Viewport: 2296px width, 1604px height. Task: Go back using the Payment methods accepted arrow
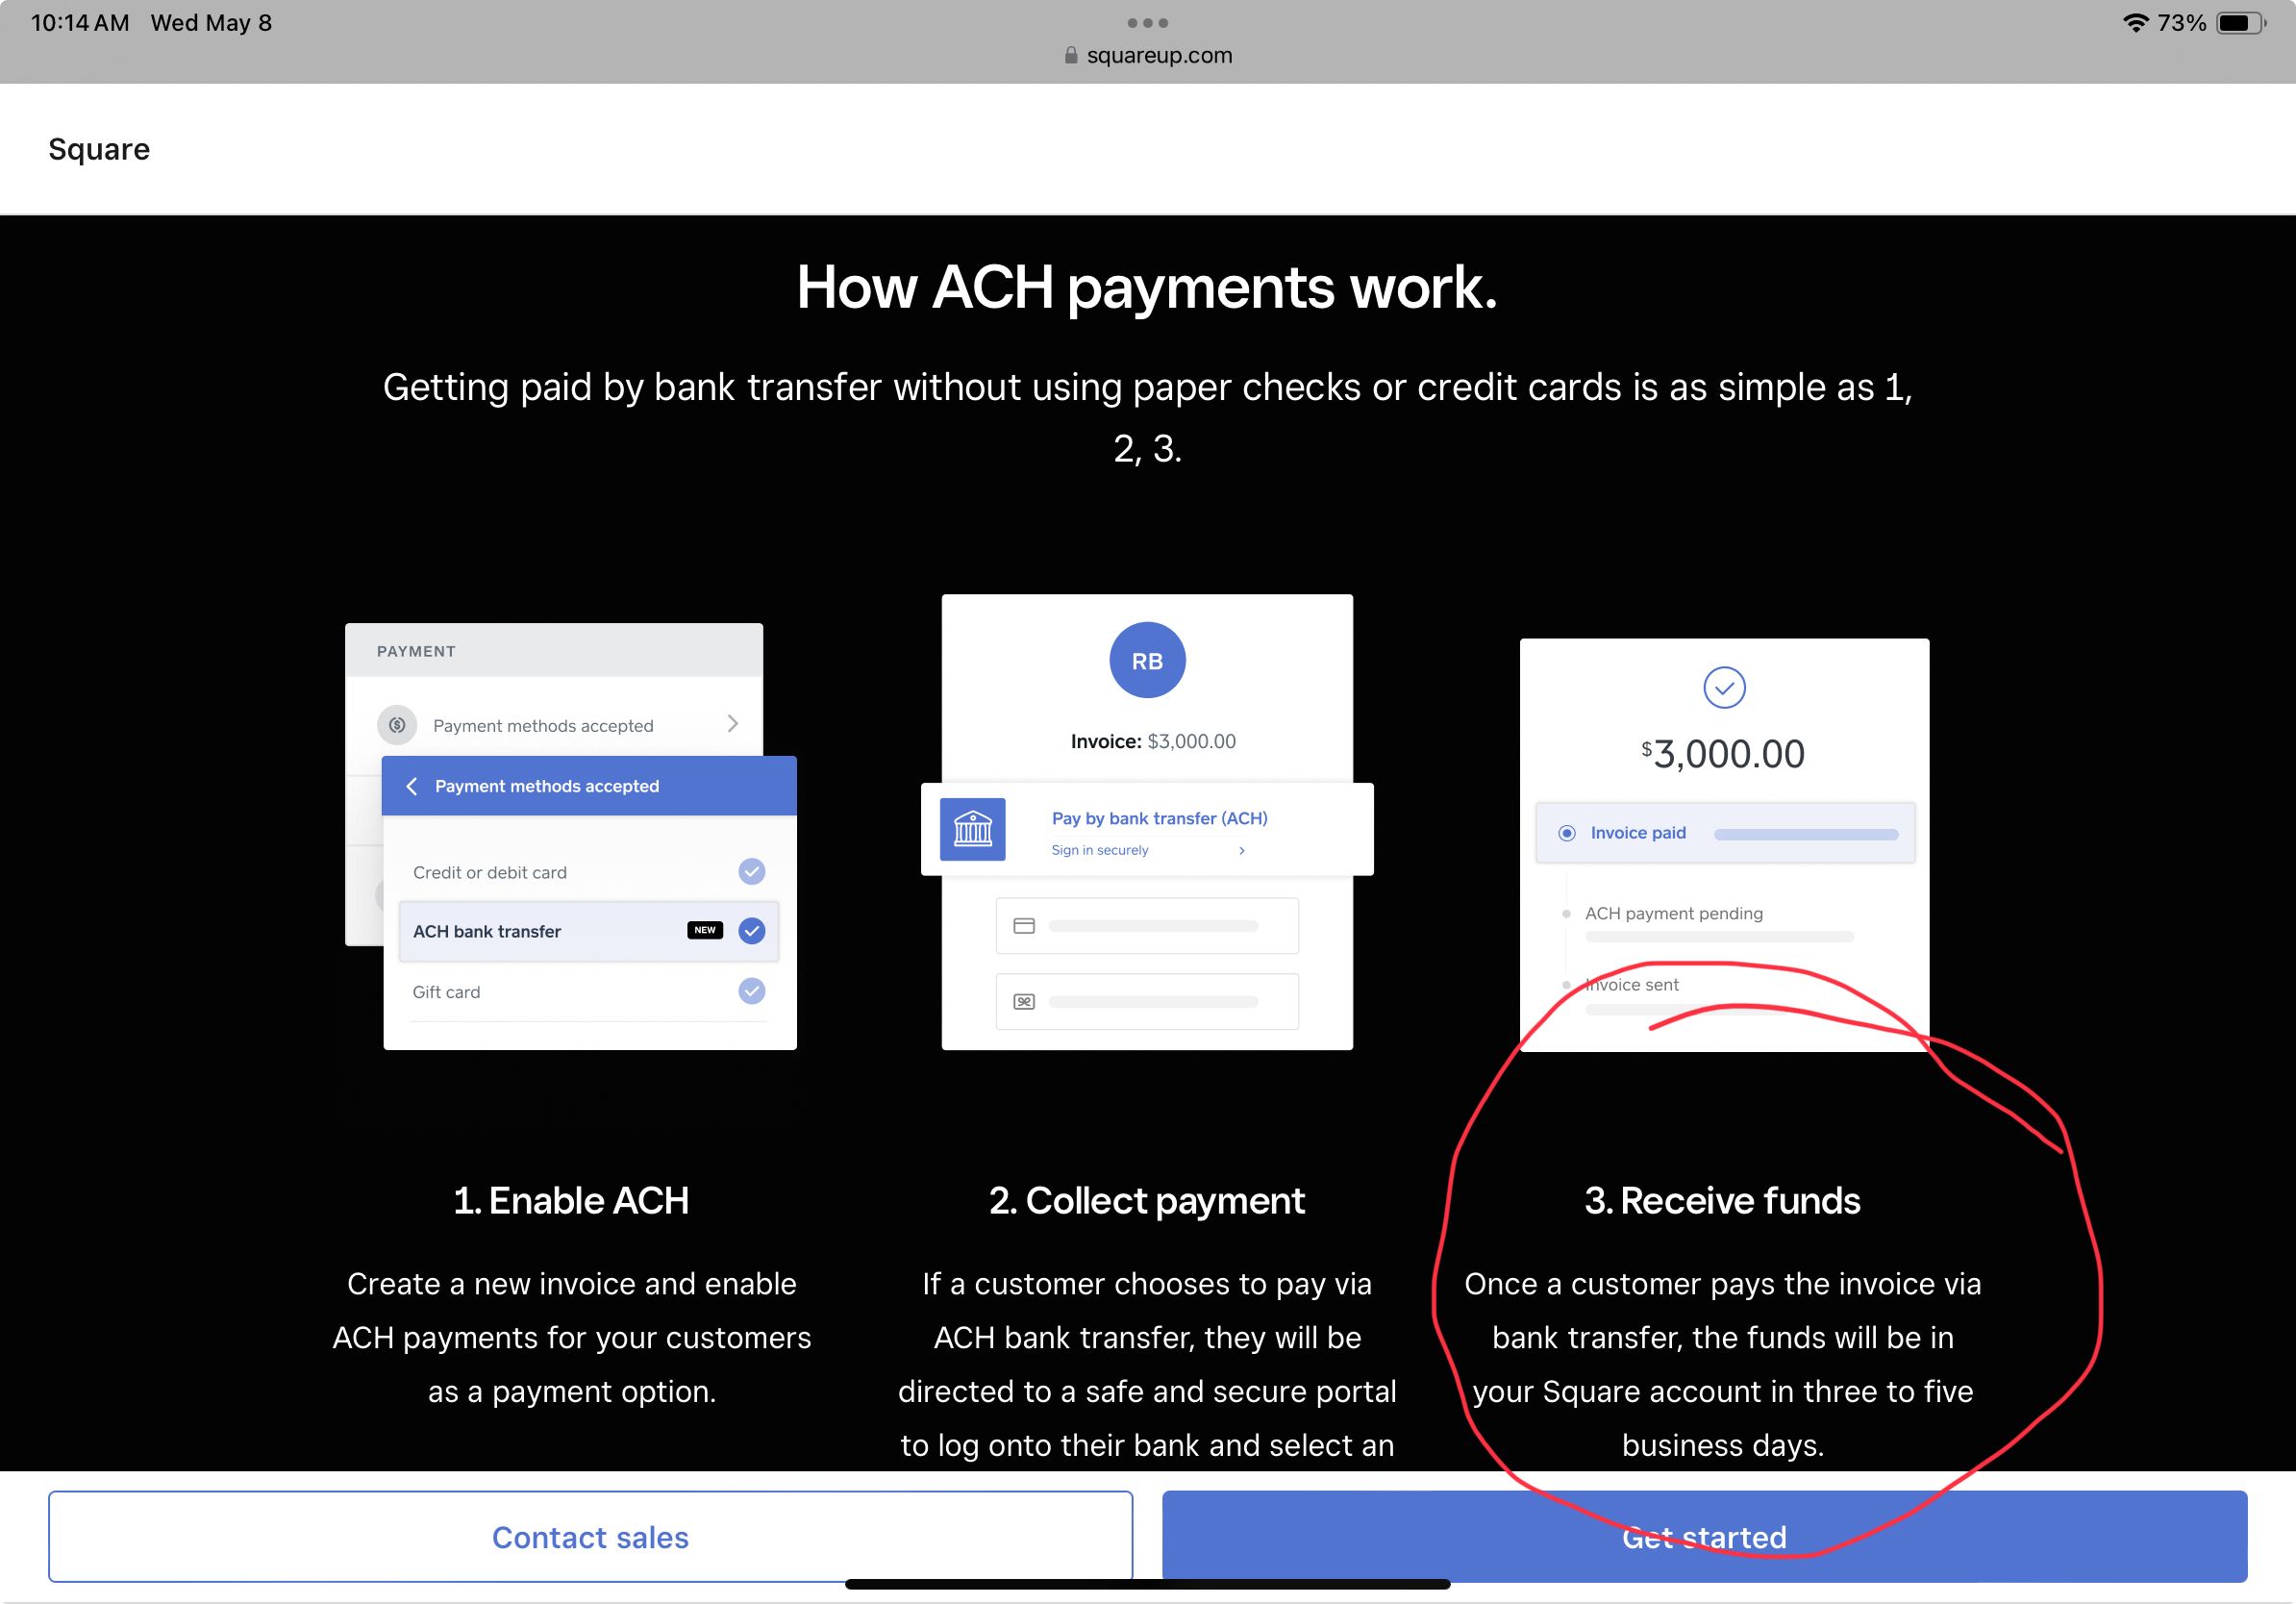point(411,786)
